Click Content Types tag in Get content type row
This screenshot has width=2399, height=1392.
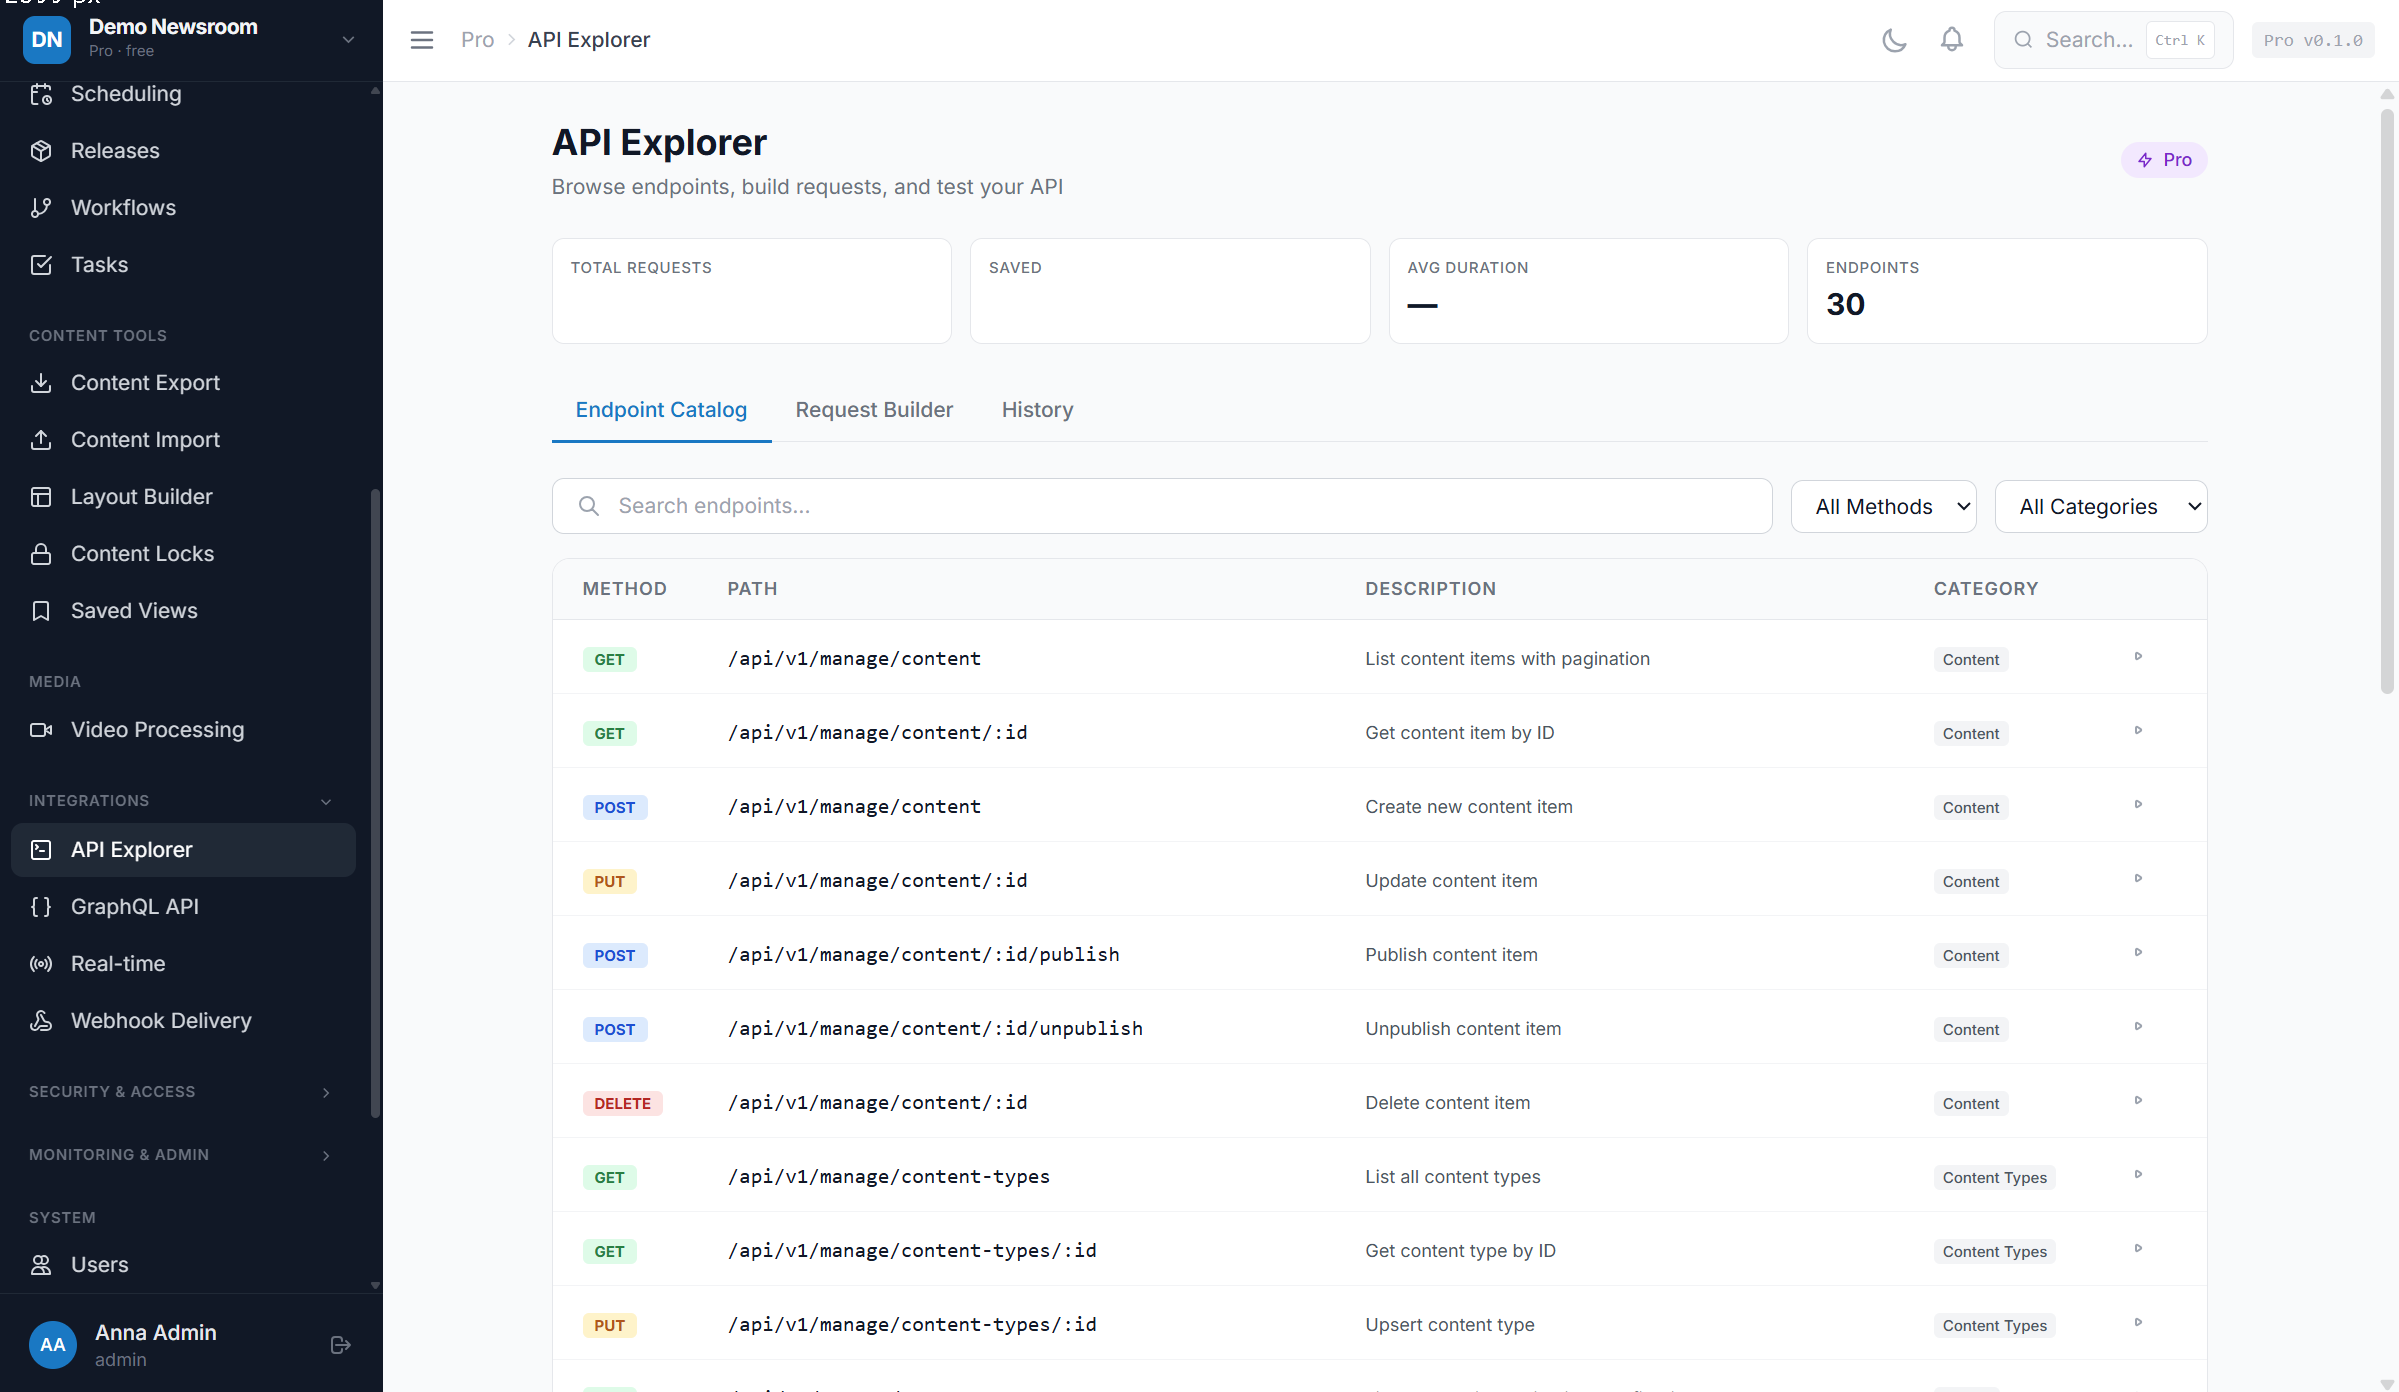coord(1994,1251)
